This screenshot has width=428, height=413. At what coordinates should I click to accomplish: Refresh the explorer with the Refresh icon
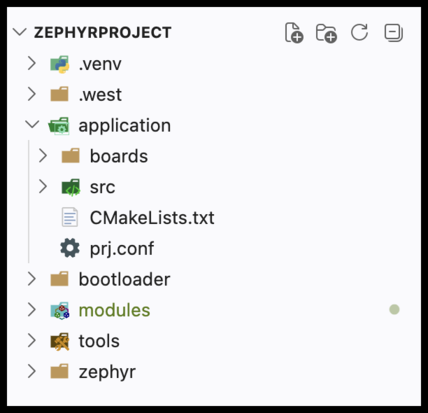[359, 32]
